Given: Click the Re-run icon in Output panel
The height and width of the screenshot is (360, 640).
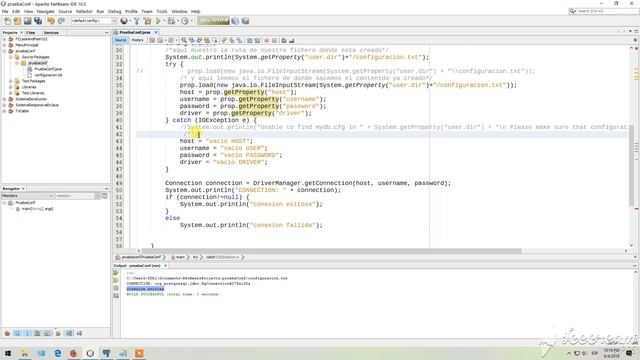Looking at the screenshot, I should 116,273.
